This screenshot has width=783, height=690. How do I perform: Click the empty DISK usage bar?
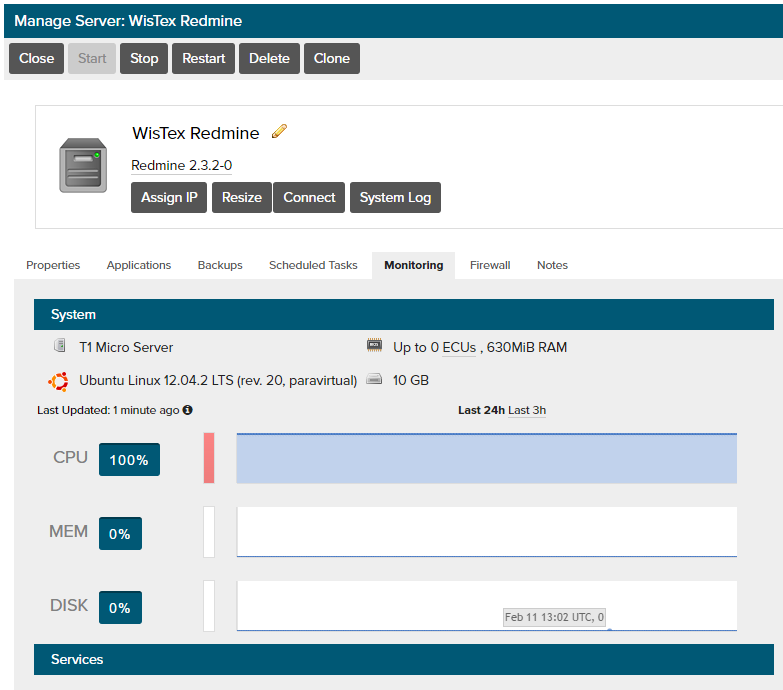pos(209,606)
